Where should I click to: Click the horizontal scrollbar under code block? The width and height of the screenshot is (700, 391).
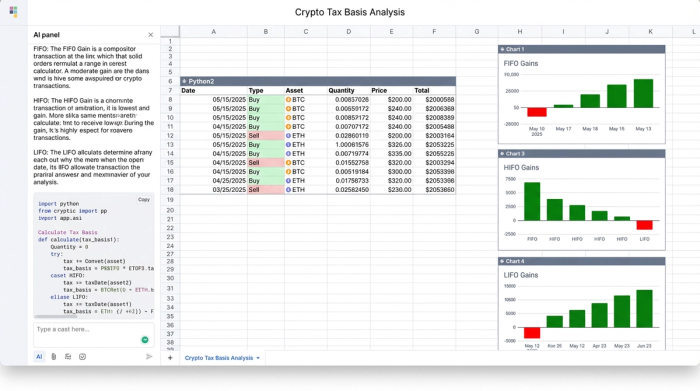[55, 316]
